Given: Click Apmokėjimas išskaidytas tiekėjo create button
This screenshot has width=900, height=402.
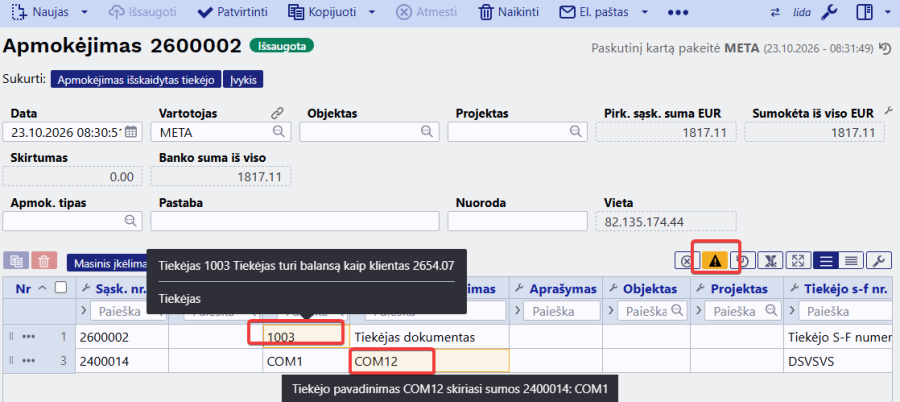Looking at the screenshot, I should [136, 80].
